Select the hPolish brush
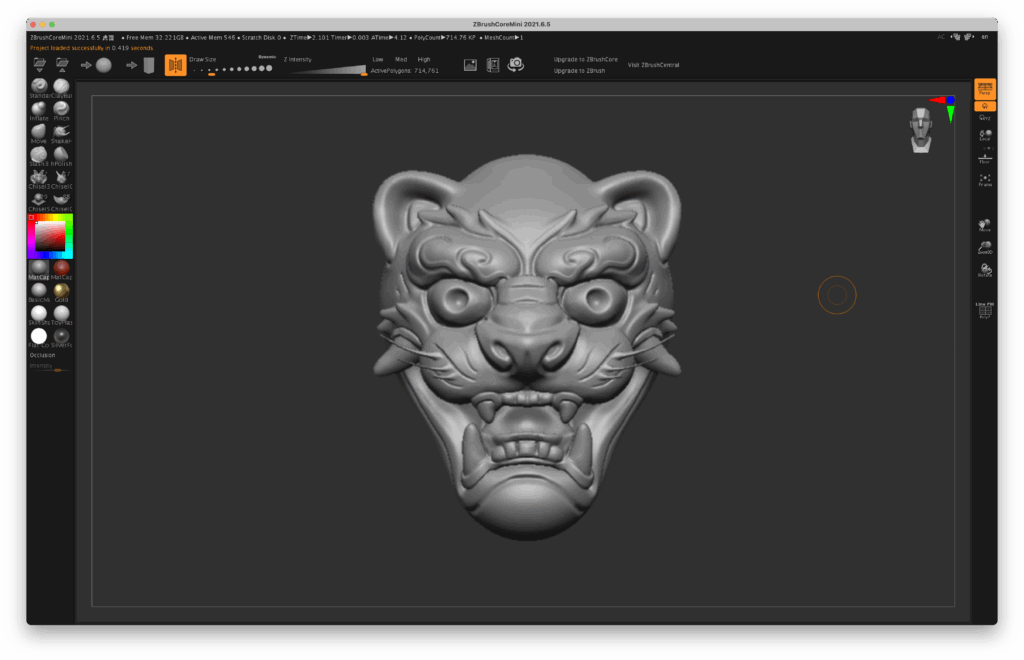Viewport: 1024px width, 660px height. (x=61, y=156)
